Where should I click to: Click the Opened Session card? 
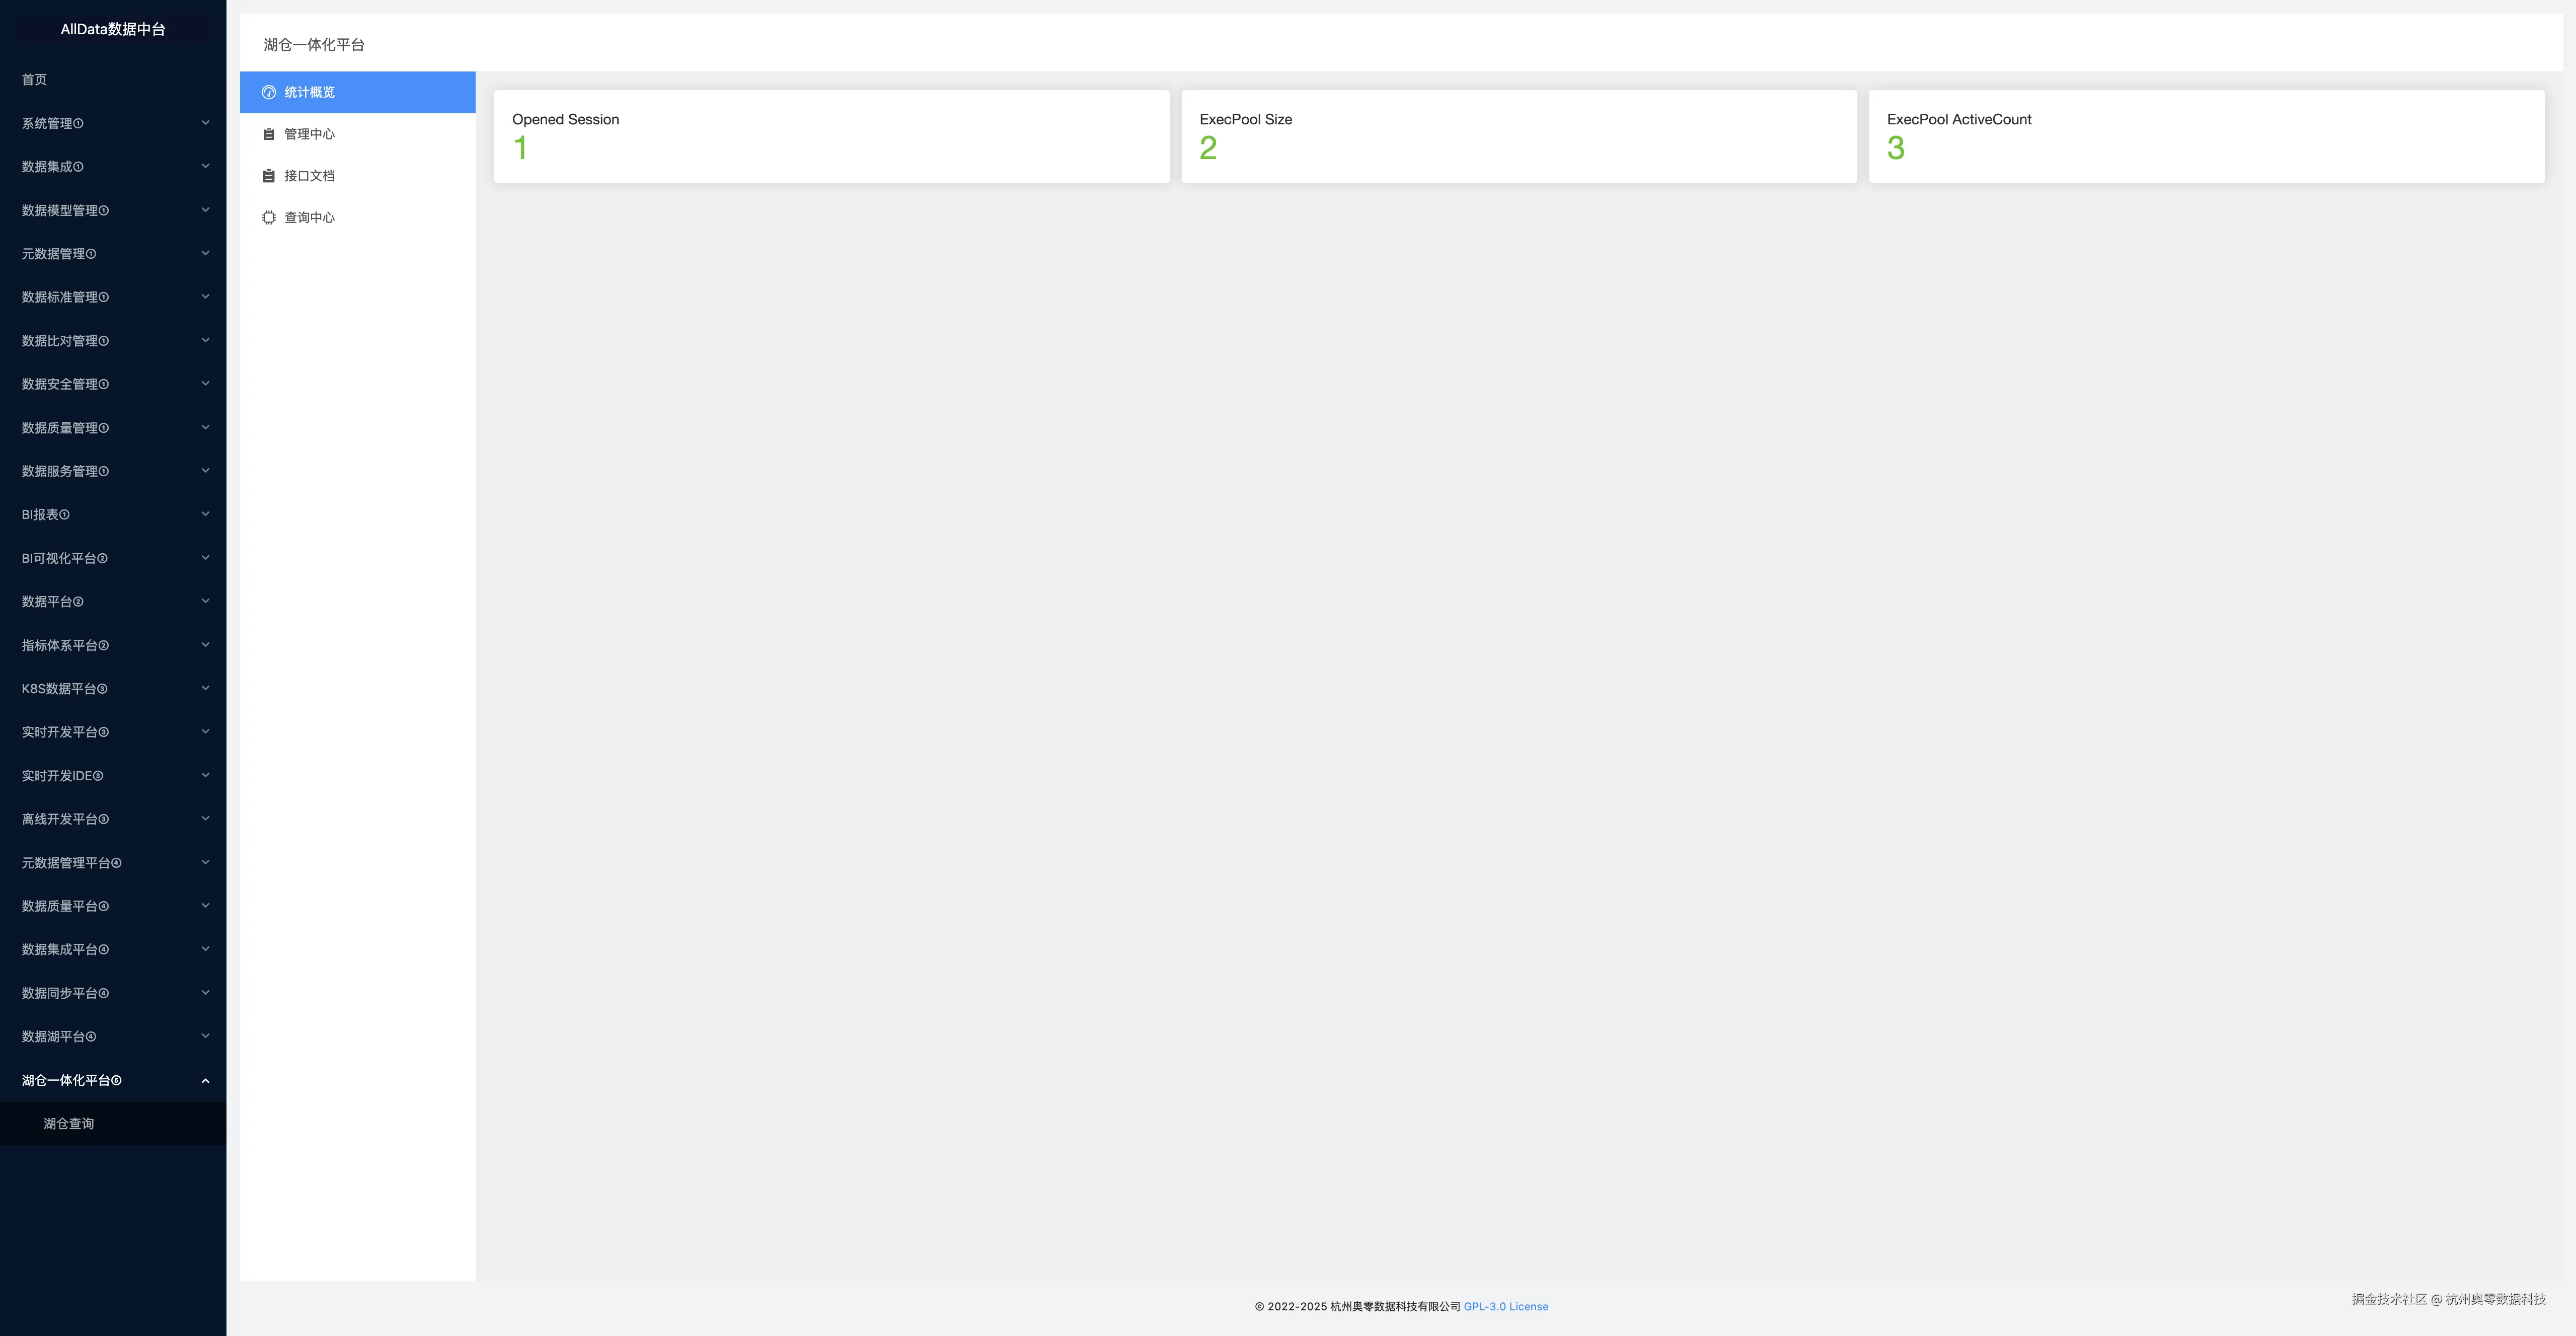831,136
